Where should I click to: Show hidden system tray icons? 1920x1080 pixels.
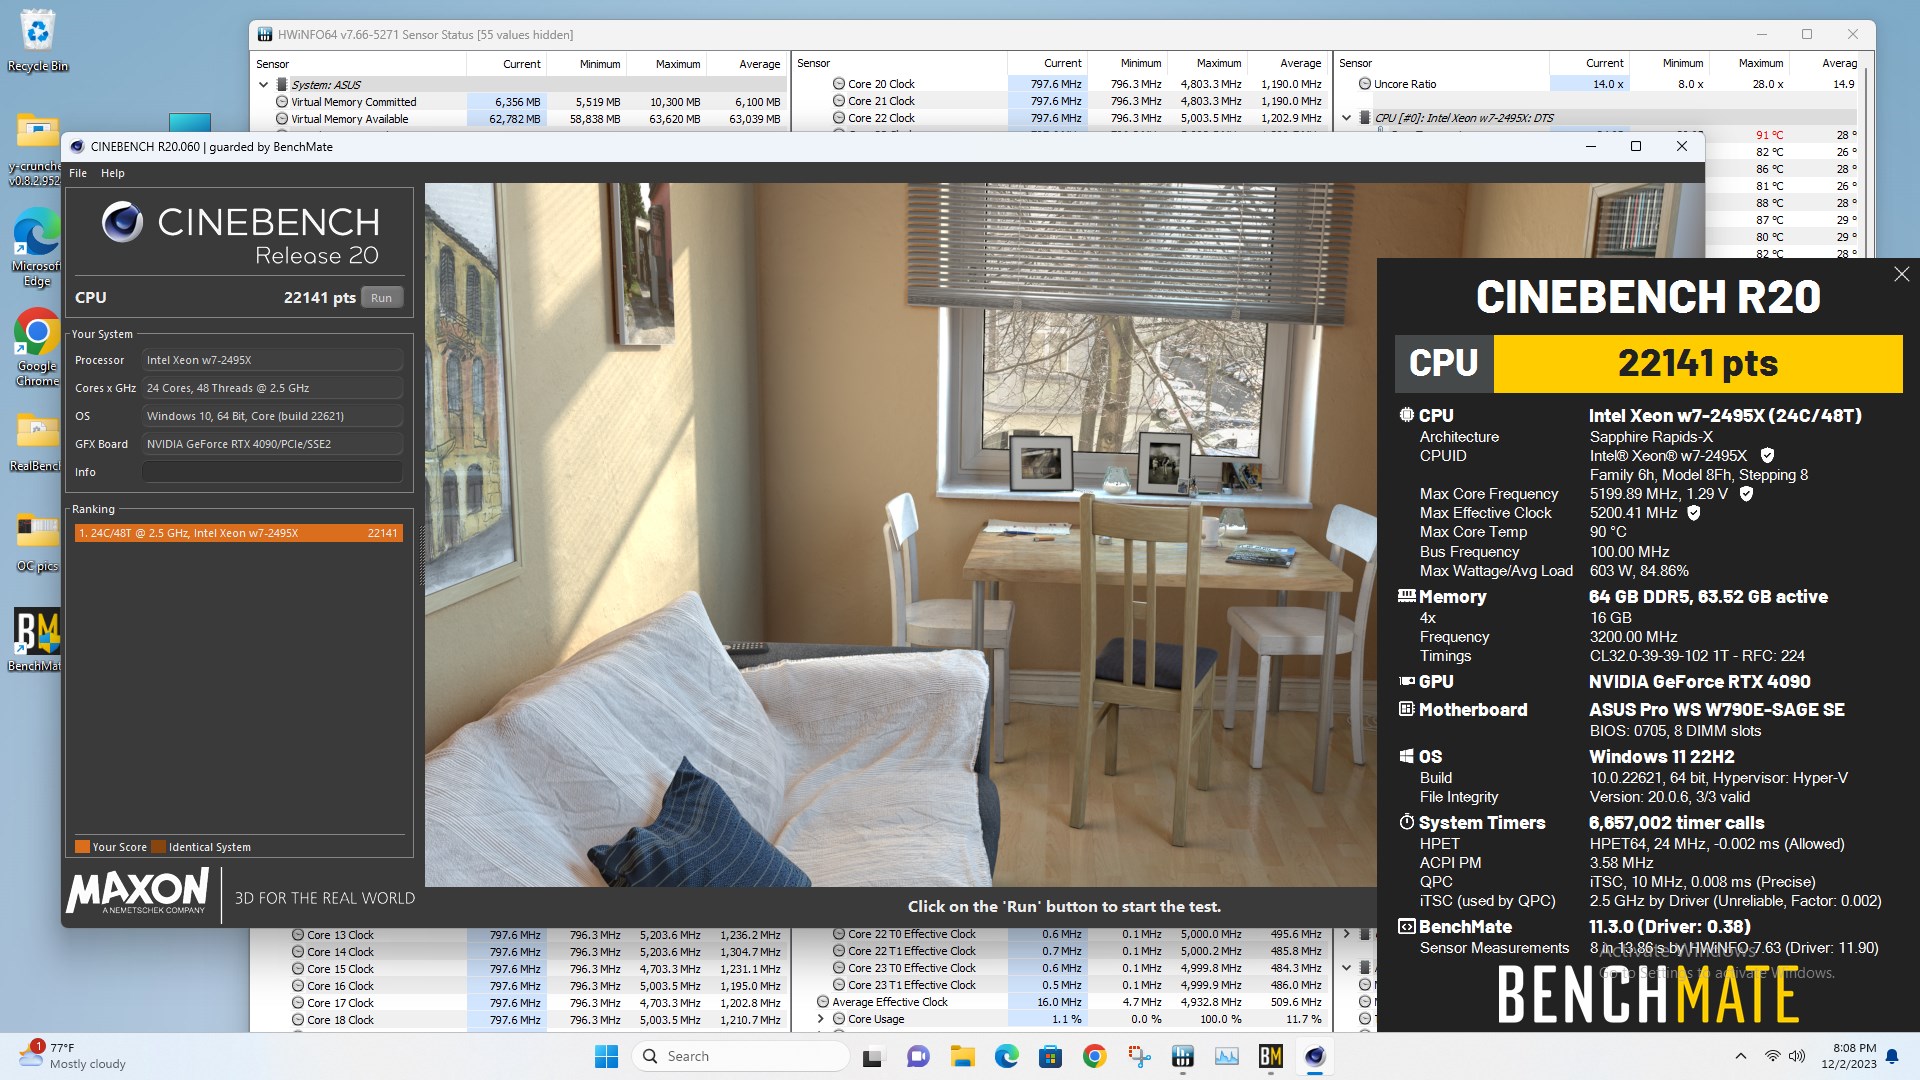click(1741, 1056)
